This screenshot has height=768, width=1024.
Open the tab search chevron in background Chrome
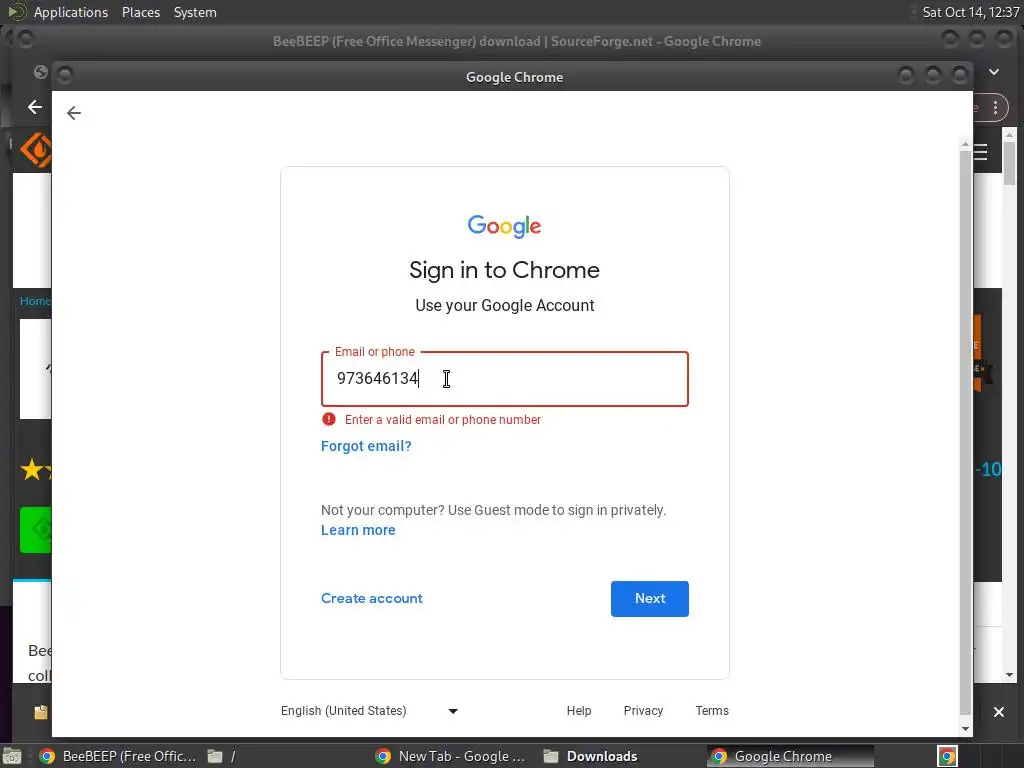click(x=994, y=72)
